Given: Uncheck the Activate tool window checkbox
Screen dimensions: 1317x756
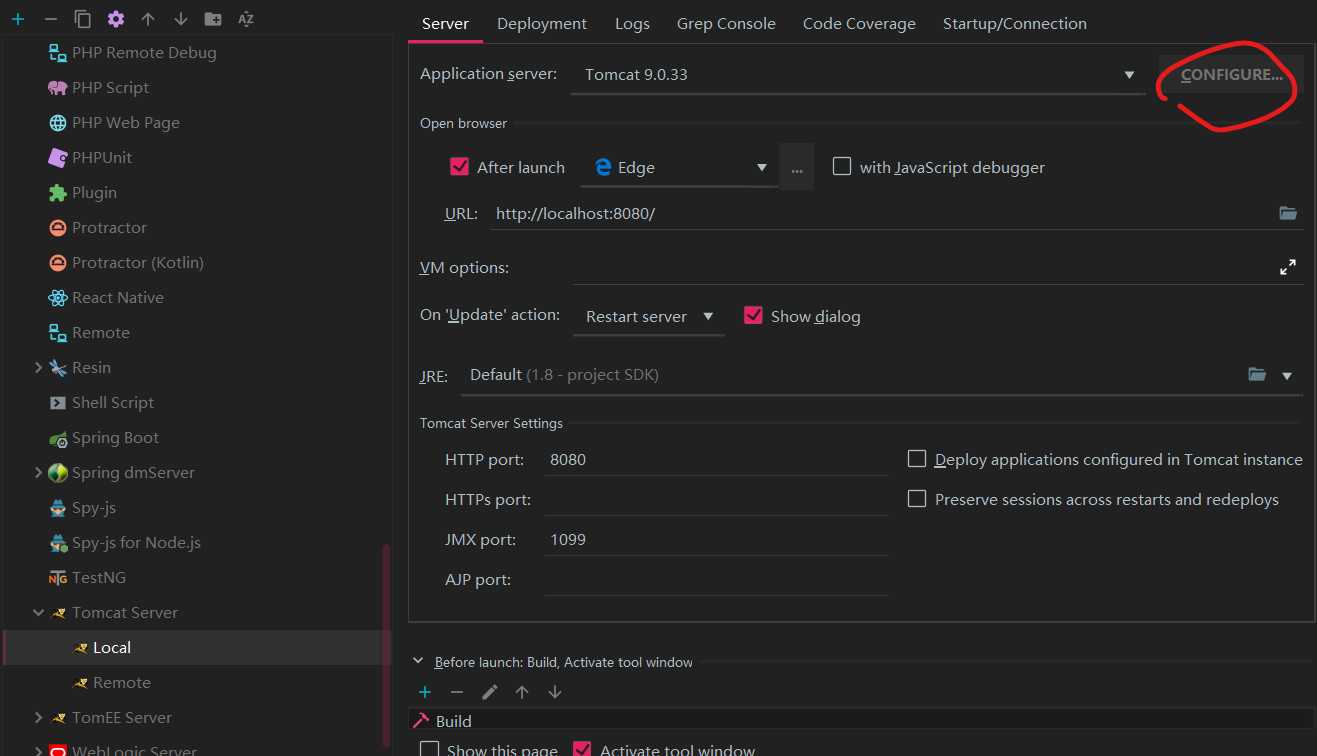Looking at the screenshot, I should 582,750.
